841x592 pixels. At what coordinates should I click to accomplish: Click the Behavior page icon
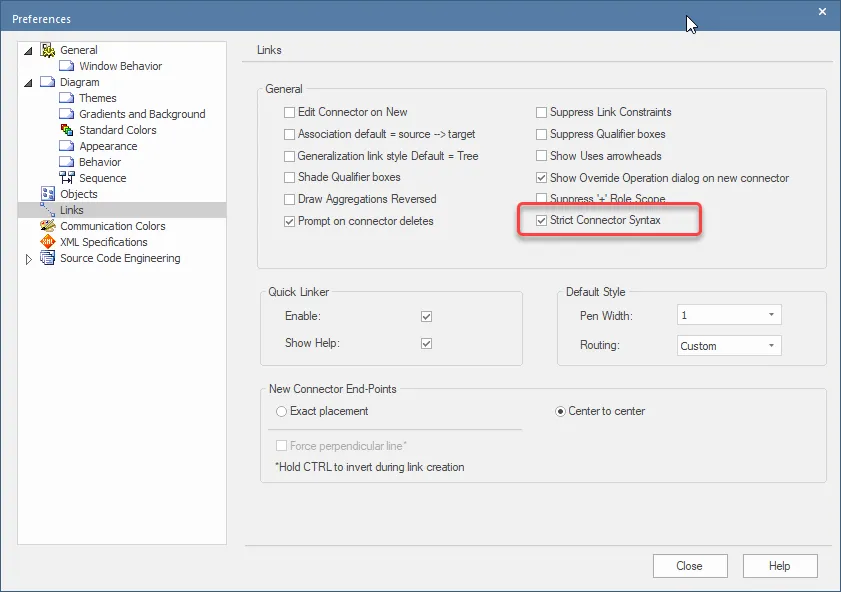[67, 162]
